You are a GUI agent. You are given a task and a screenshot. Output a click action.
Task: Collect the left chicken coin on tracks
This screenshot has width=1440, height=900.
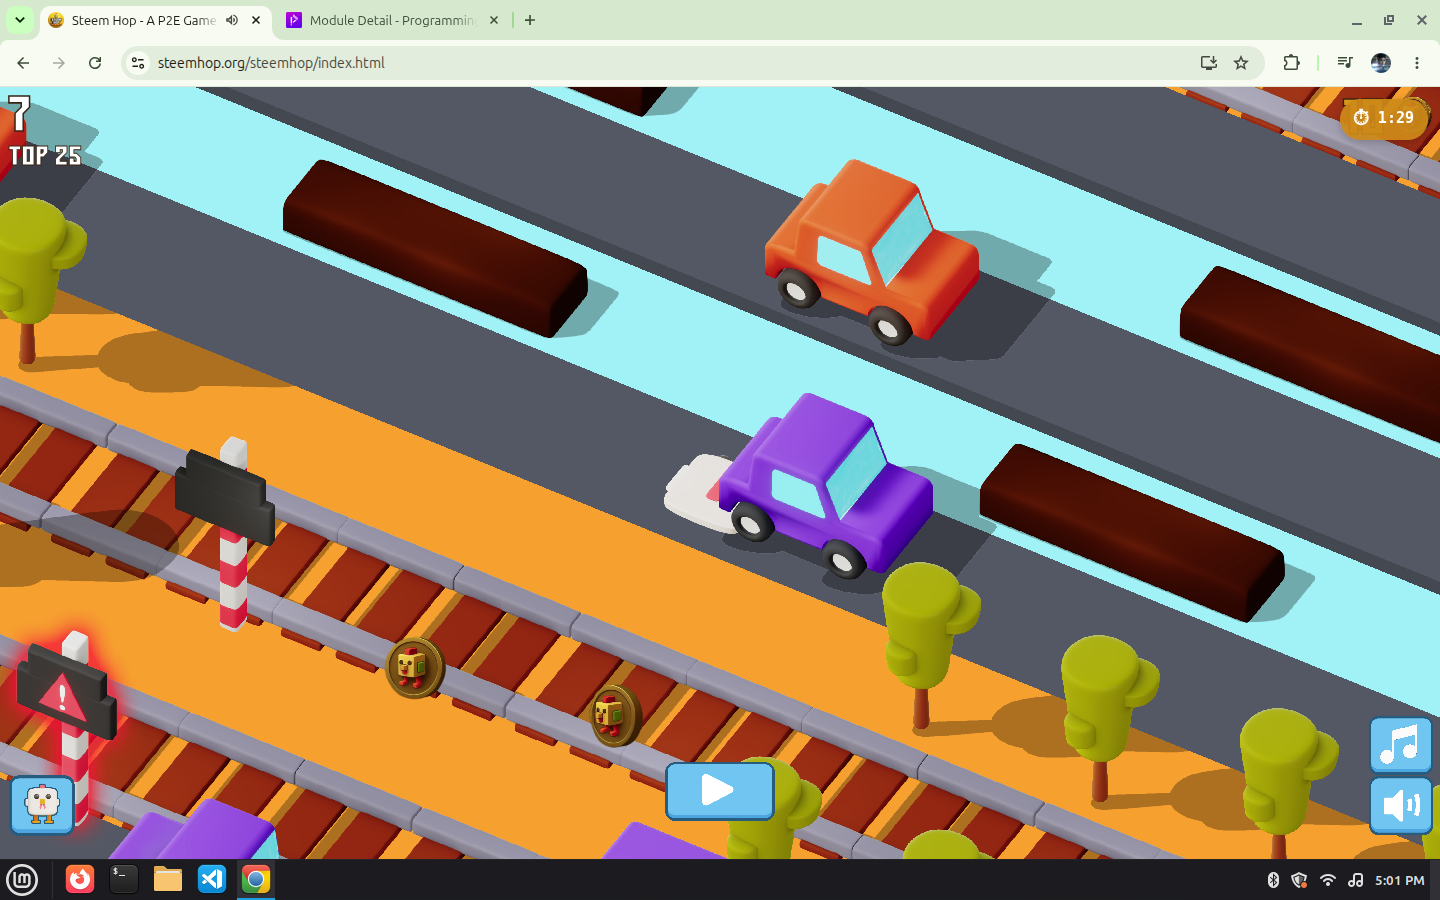[414, 668]
